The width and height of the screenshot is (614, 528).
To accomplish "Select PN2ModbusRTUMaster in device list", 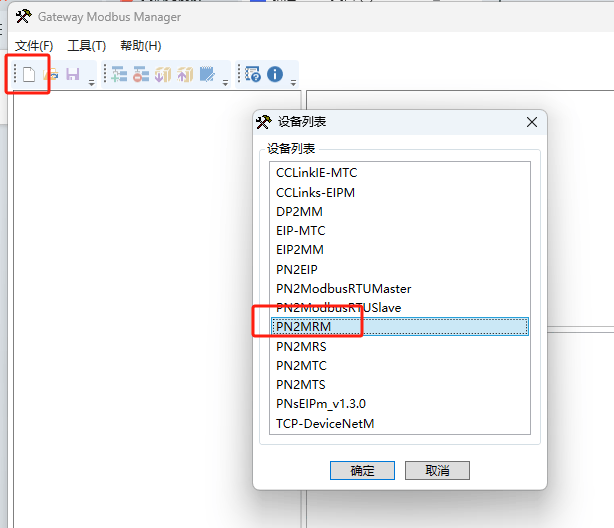I will [400, 289].
